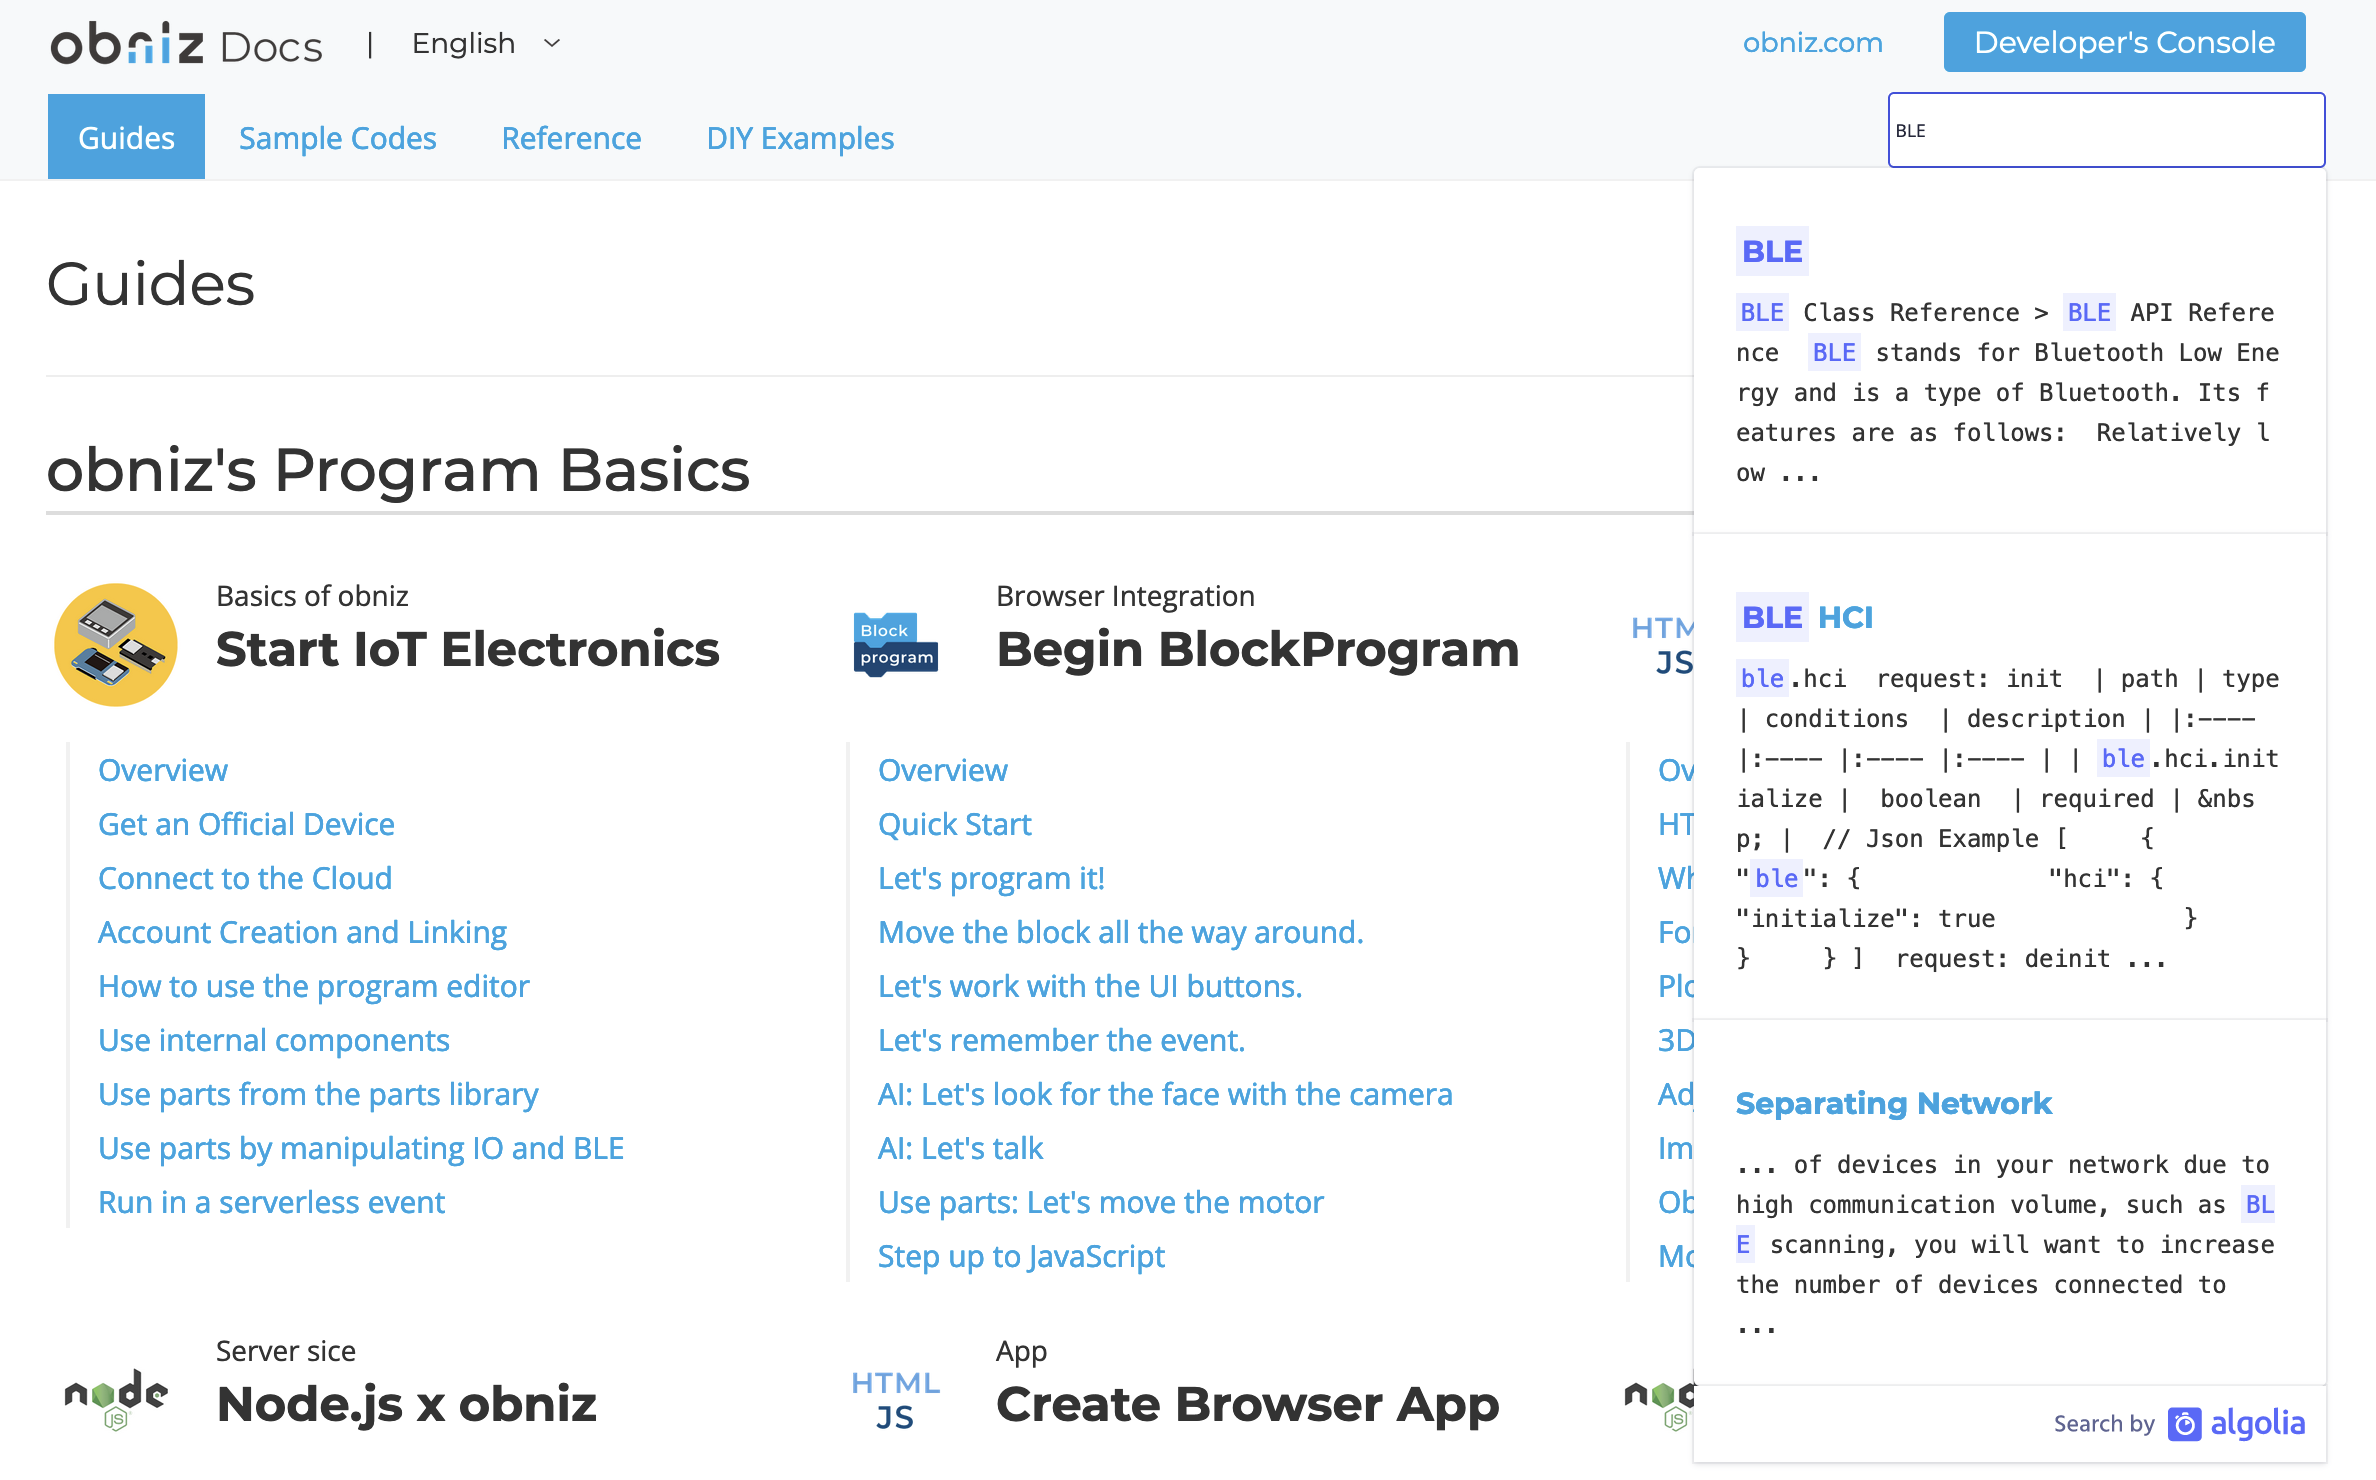Open the Connect to the Cloud guide

click(x=245, y=878)
